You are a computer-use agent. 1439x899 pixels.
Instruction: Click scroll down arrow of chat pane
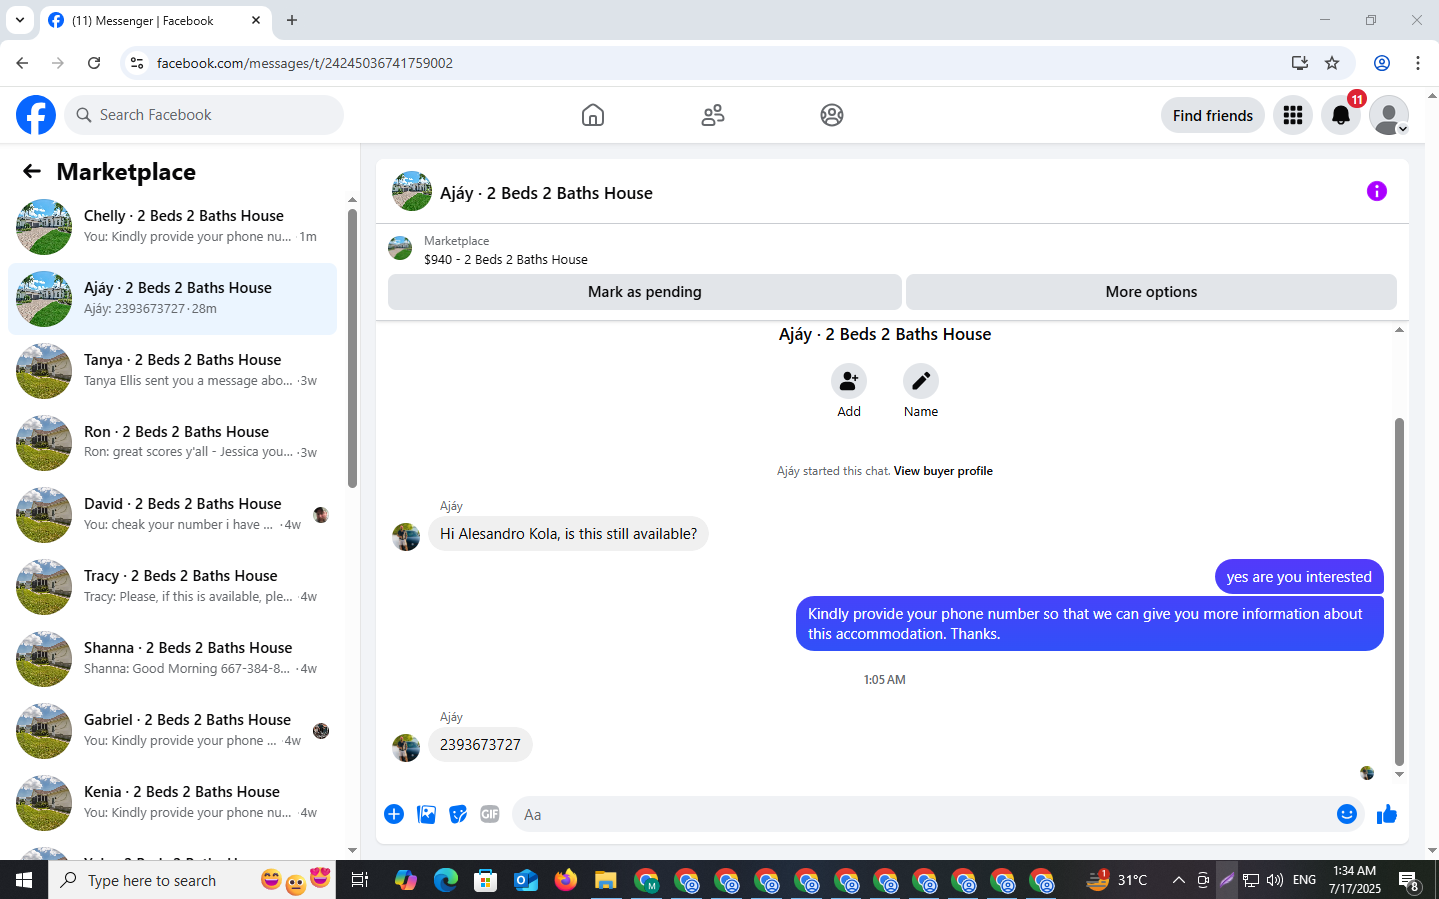tap(1399, 775)
